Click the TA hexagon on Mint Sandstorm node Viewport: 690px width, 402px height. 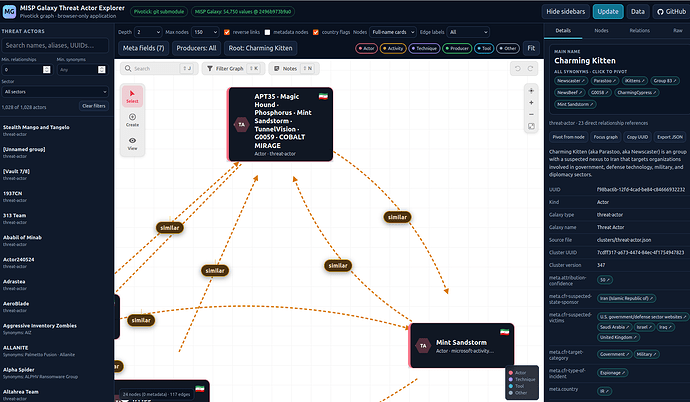423,346
